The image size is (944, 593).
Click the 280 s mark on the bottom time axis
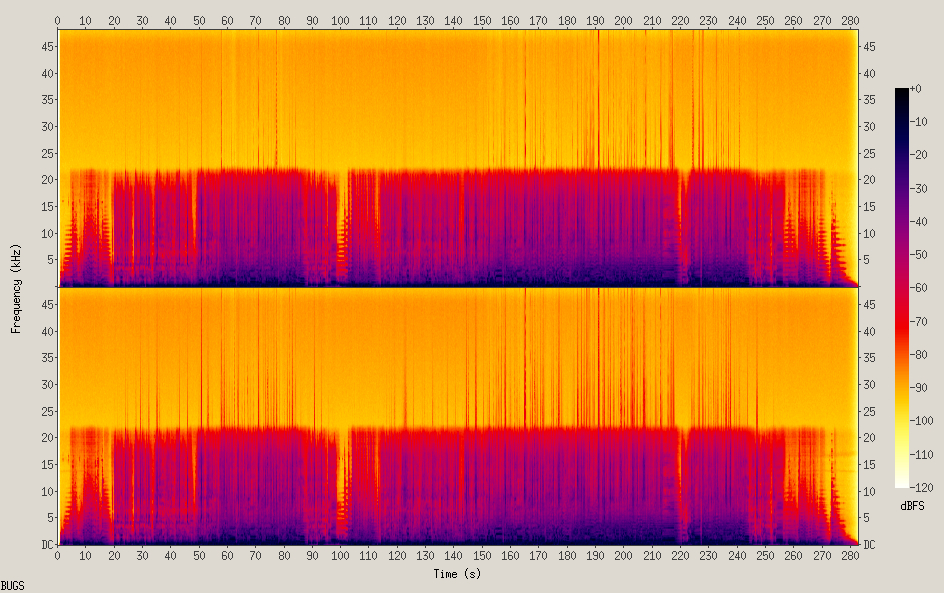point(850,556)
